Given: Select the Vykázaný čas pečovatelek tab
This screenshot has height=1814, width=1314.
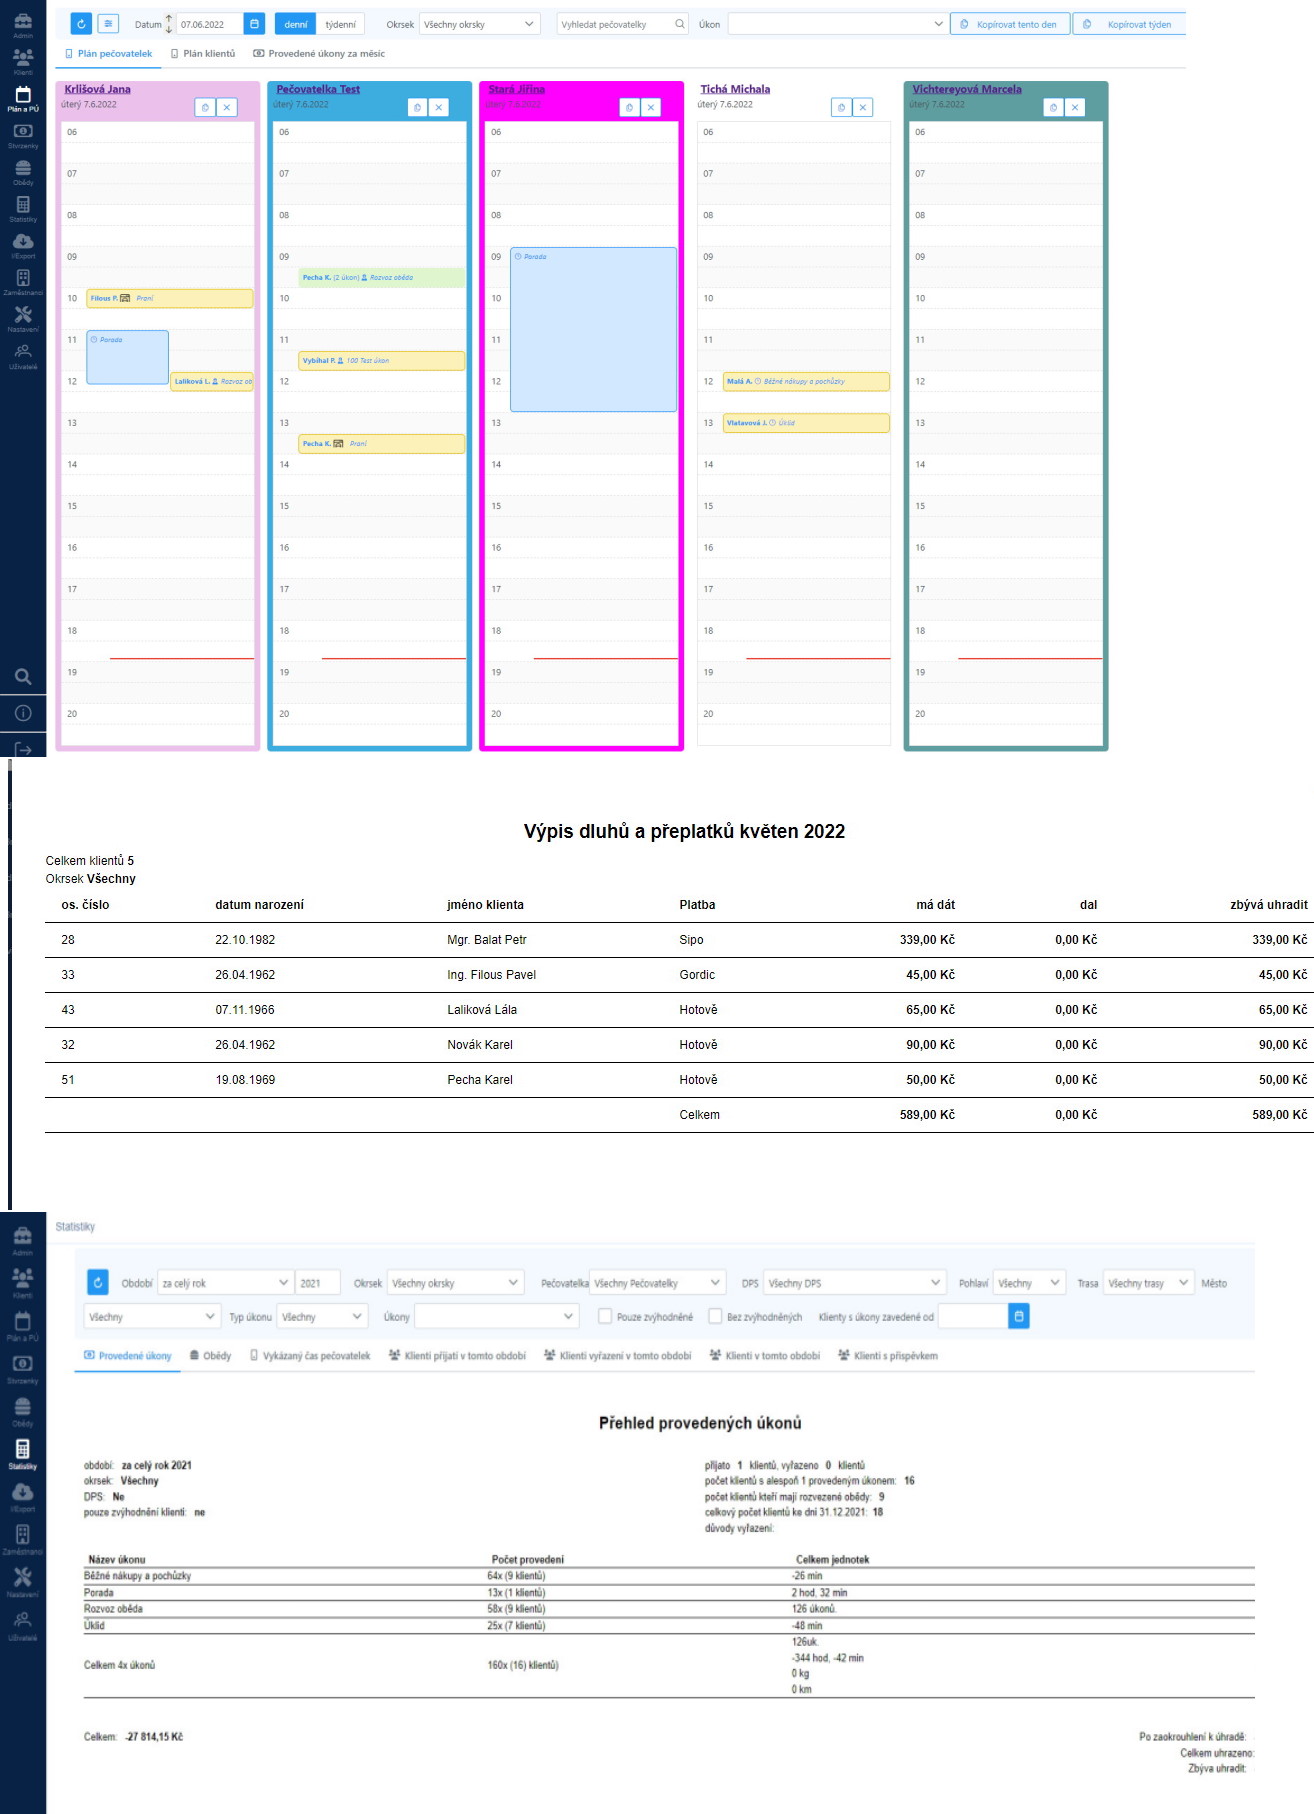Looking at the screenshot, I should [310, 1356].
